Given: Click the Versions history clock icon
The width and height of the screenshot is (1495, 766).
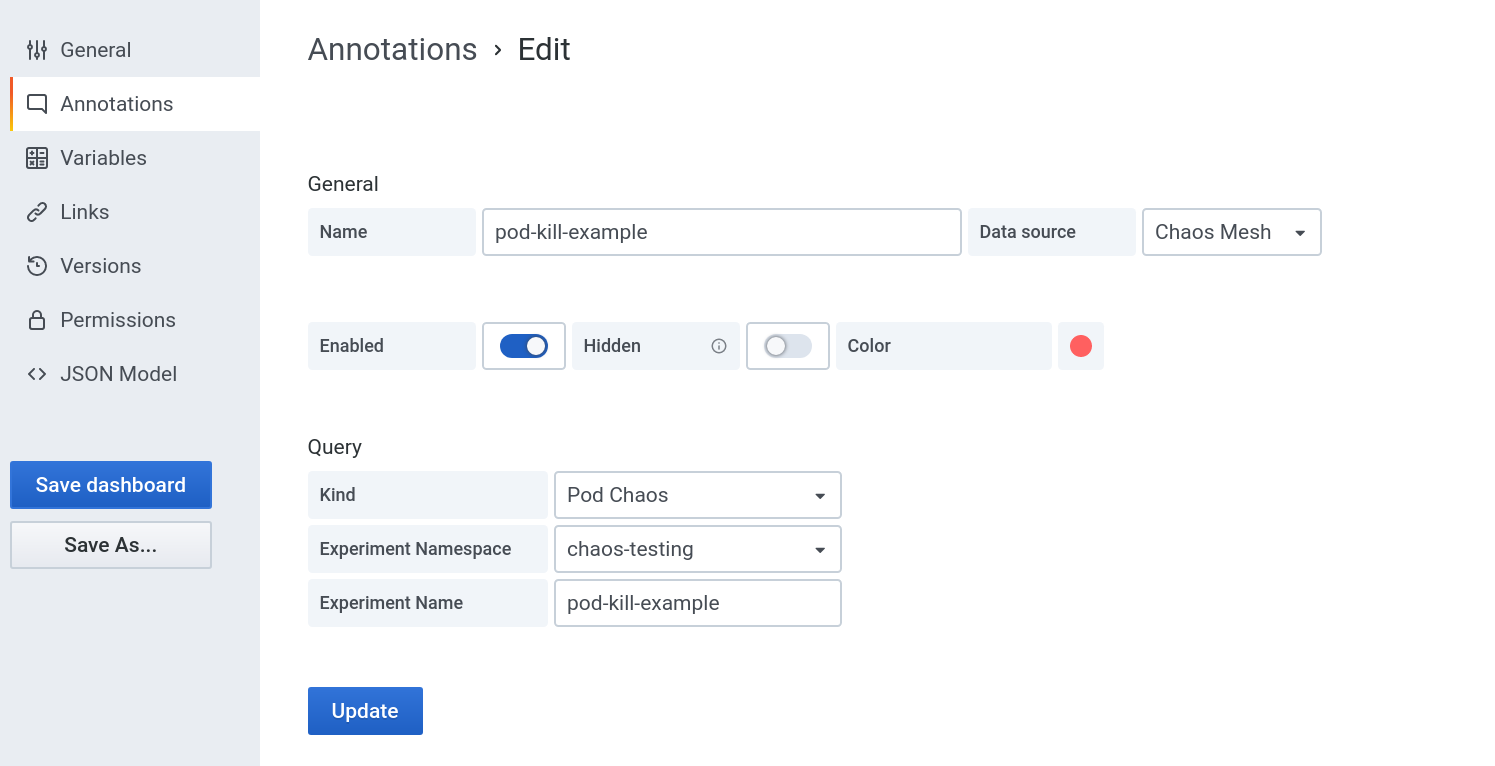Looking at the screenshot, I should [x=37, y=266].
